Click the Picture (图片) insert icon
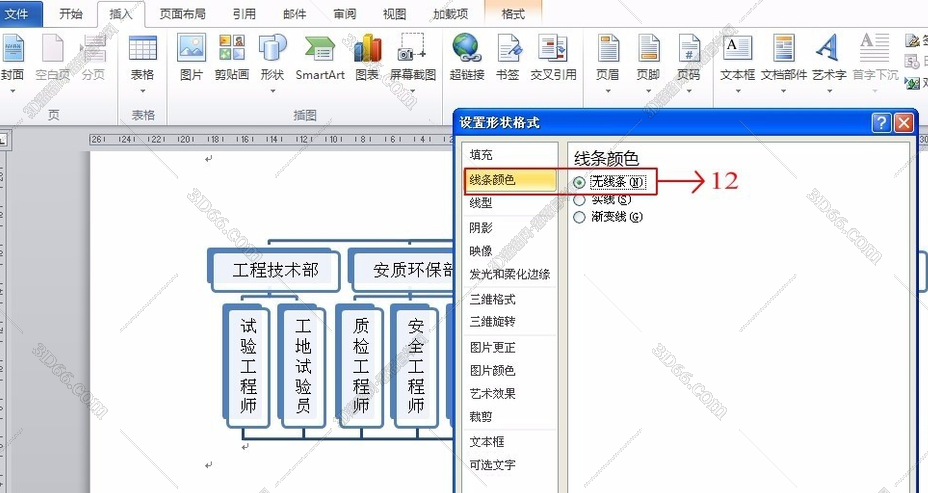 pyautogui.click(x=191, y=56)
